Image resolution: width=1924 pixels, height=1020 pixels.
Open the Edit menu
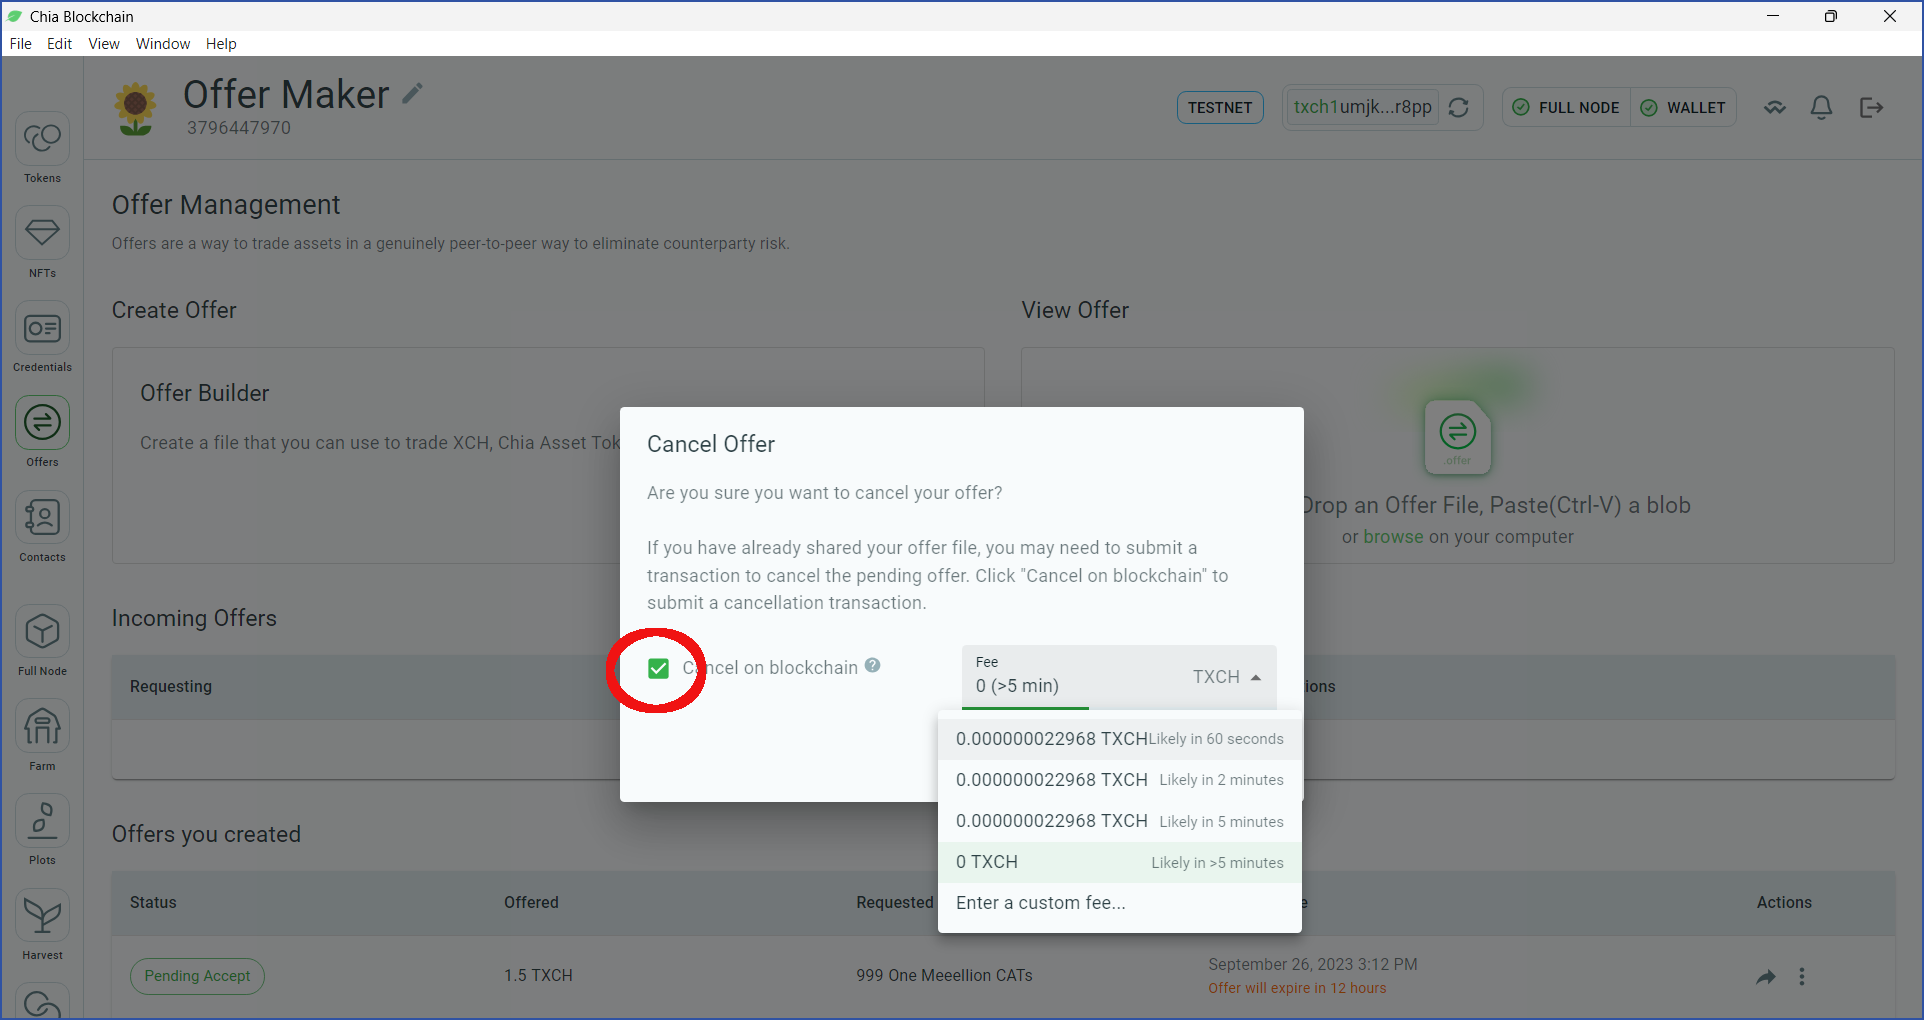pyautogui.click(x=59, y=44)
